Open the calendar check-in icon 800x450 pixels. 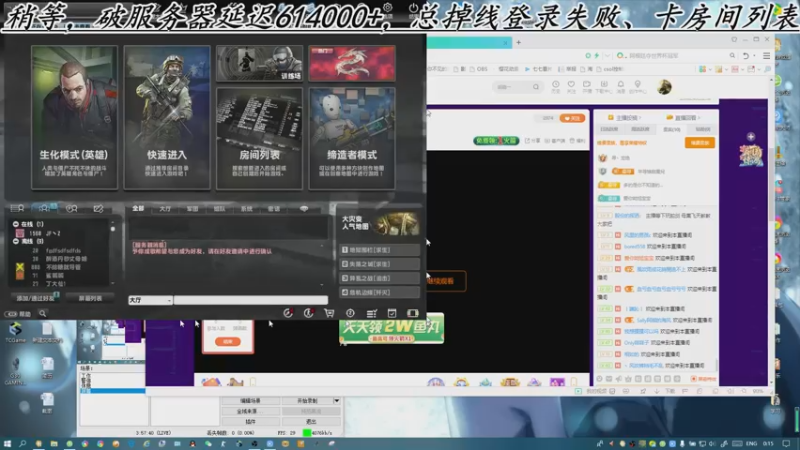(392, 313)
